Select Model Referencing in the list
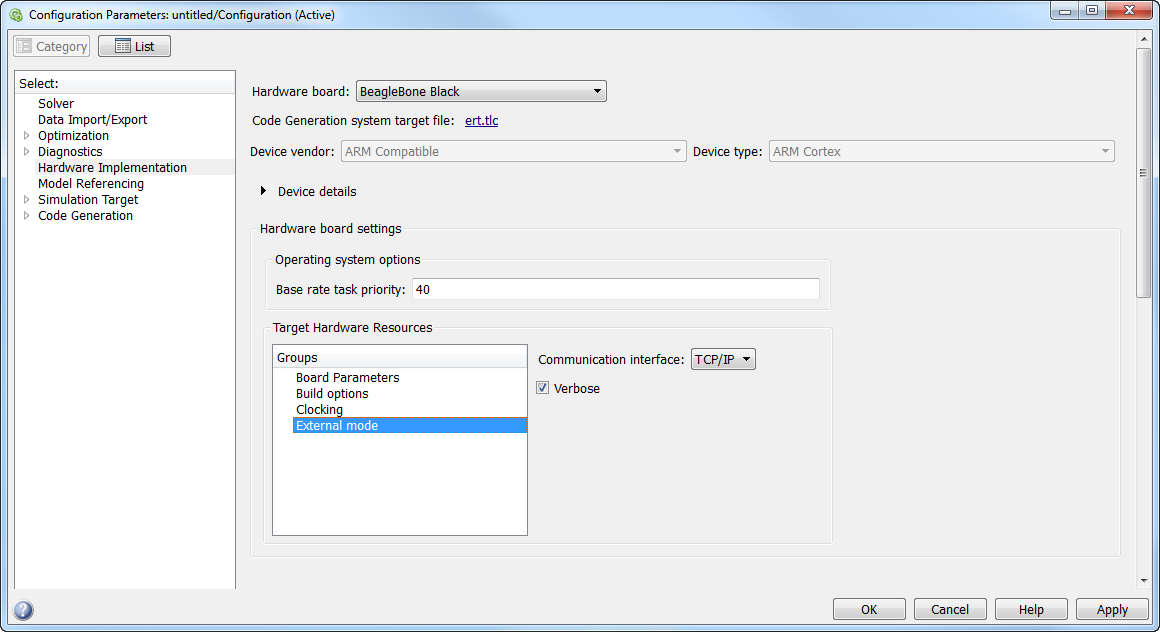The image size is (1160, 632). 91,184
